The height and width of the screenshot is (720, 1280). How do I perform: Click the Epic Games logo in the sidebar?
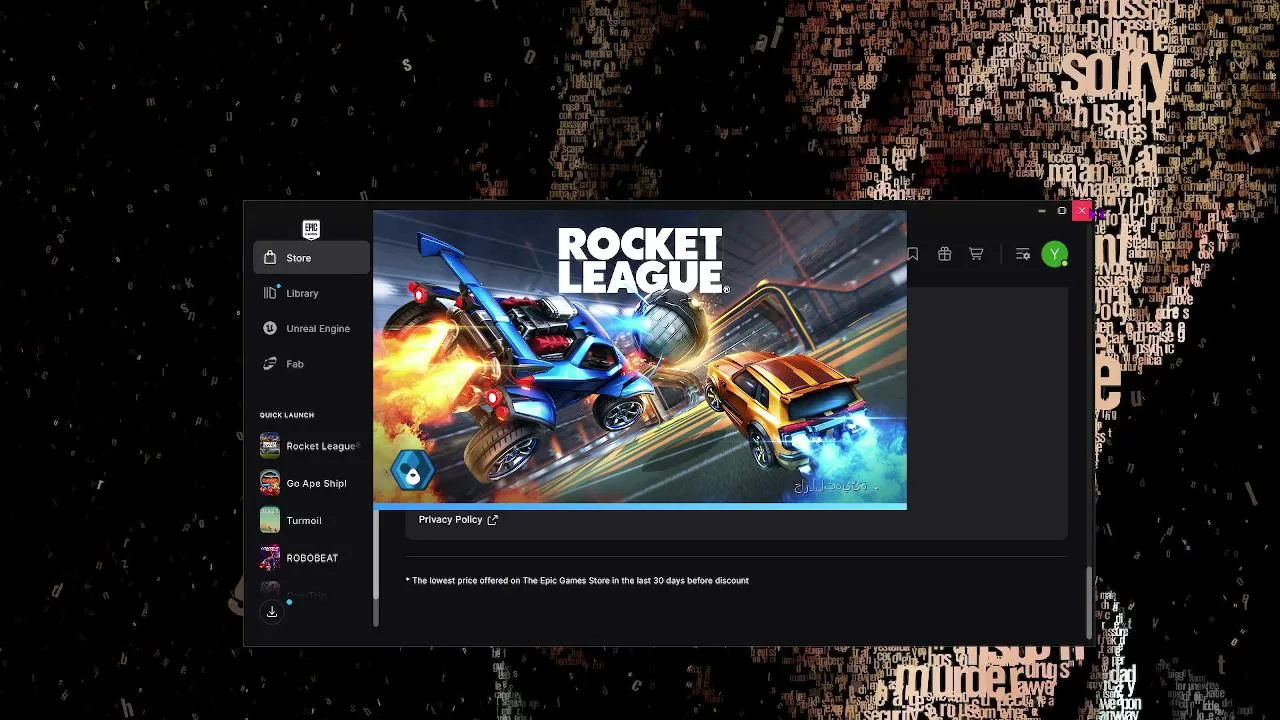point(311,229)
